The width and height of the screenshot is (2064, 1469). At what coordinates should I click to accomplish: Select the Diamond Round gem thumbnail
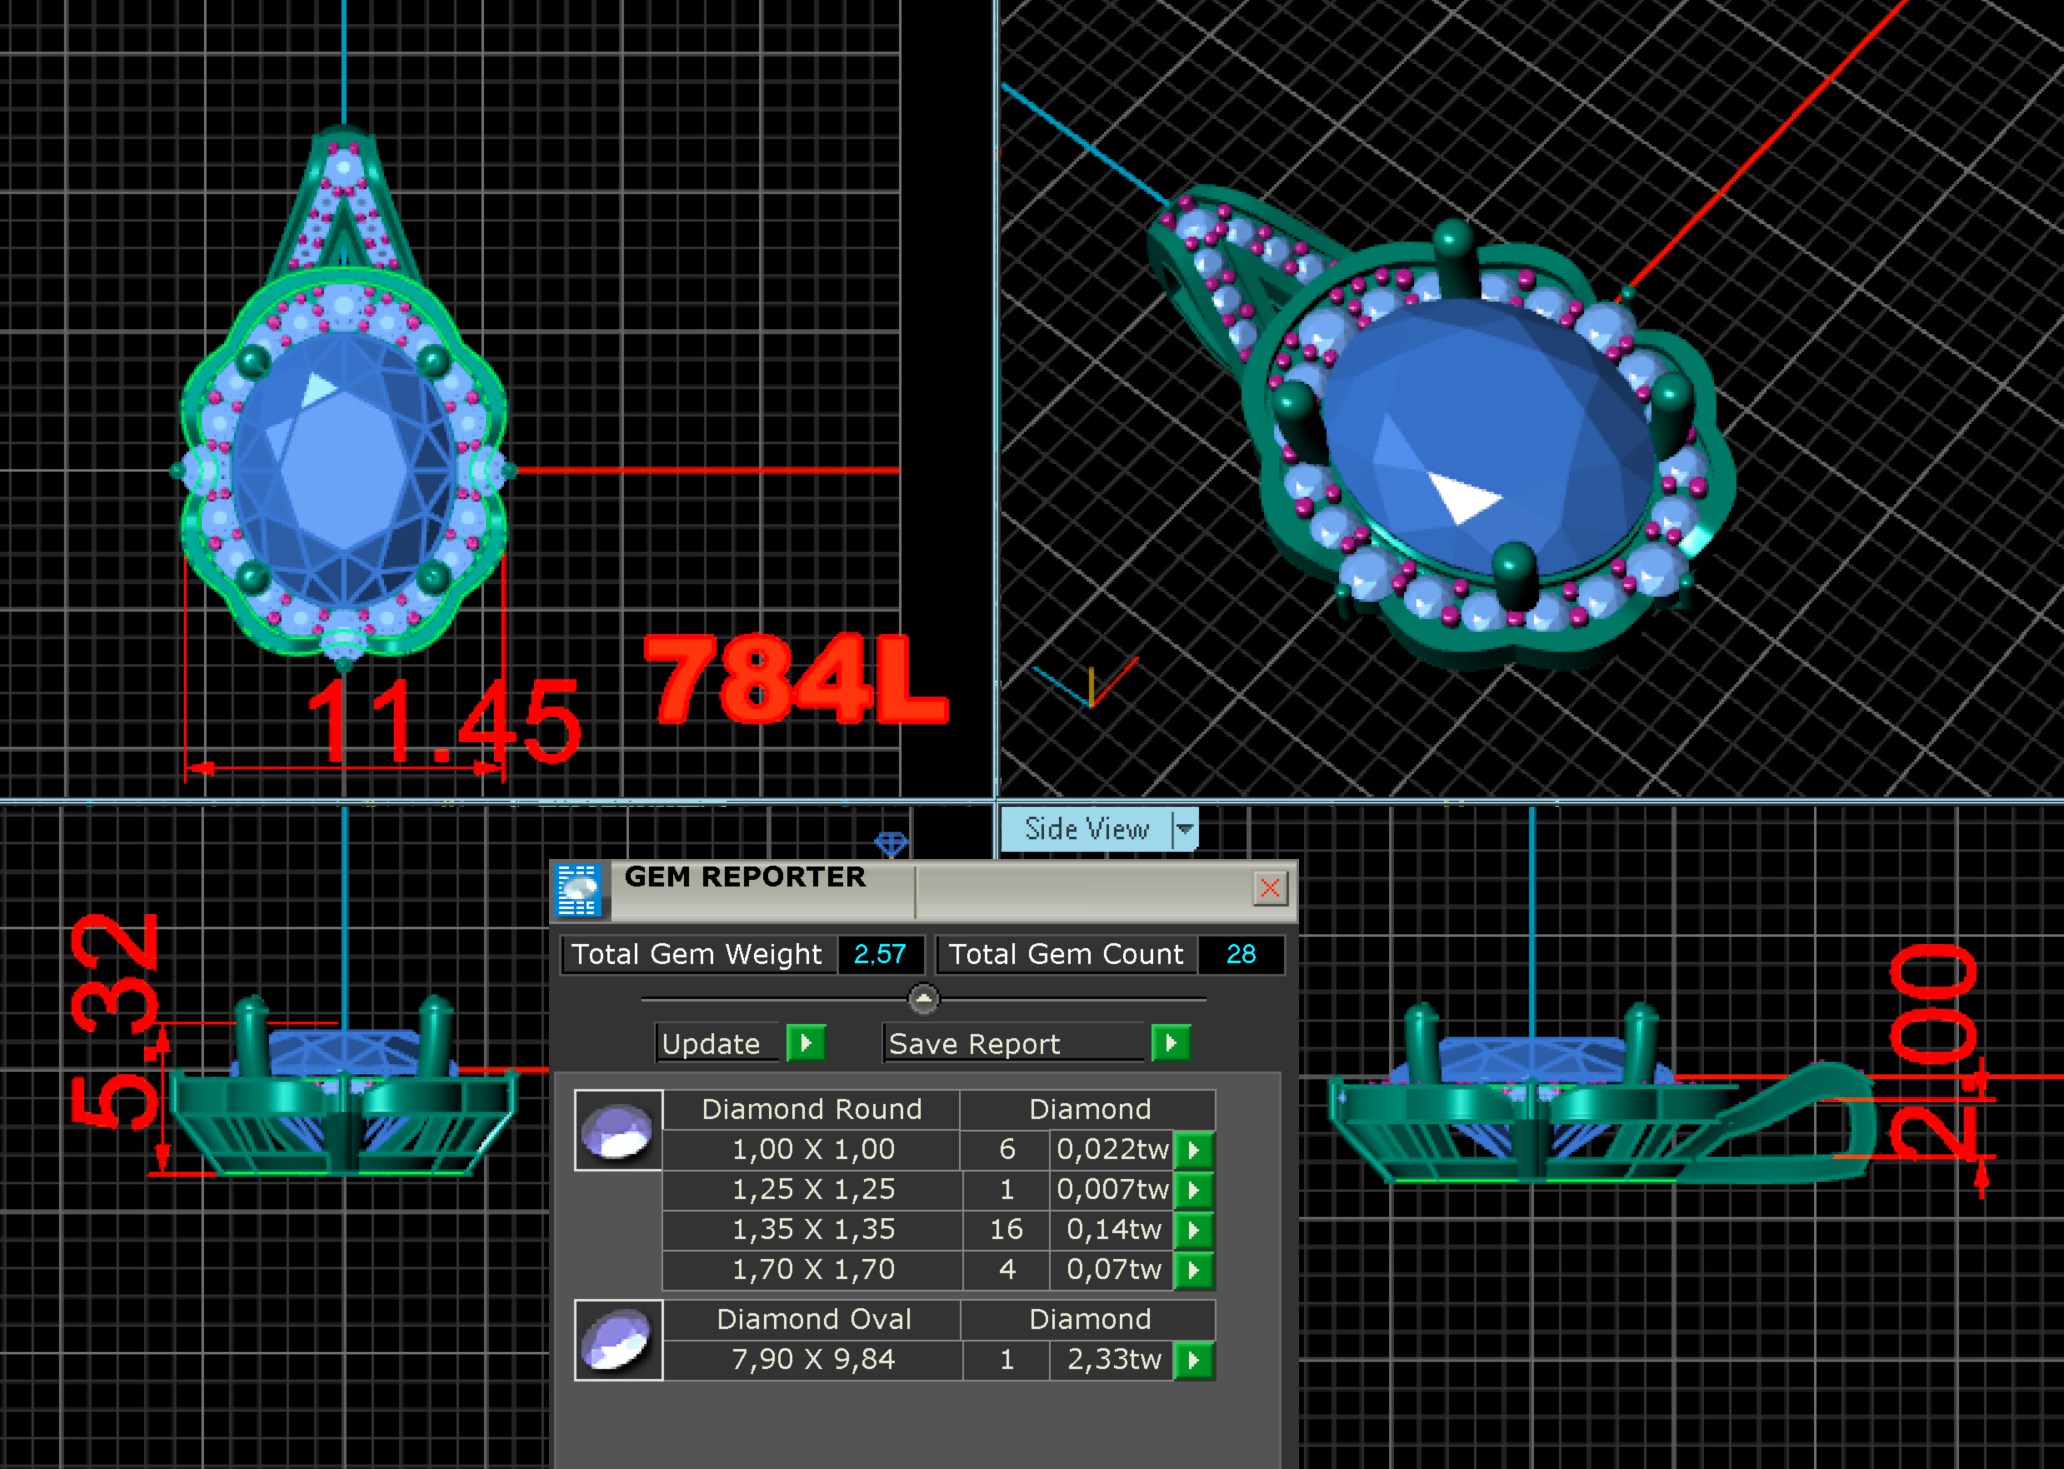pos(618,1130)
